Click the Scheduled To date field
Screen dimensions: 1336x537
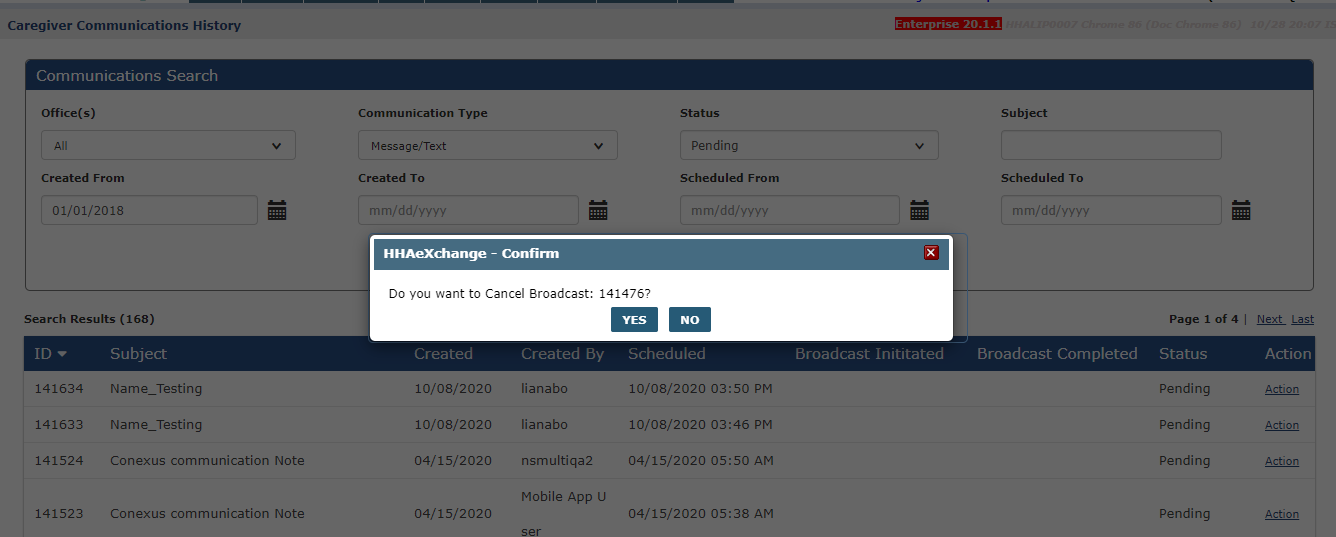tap(1110, 210)
